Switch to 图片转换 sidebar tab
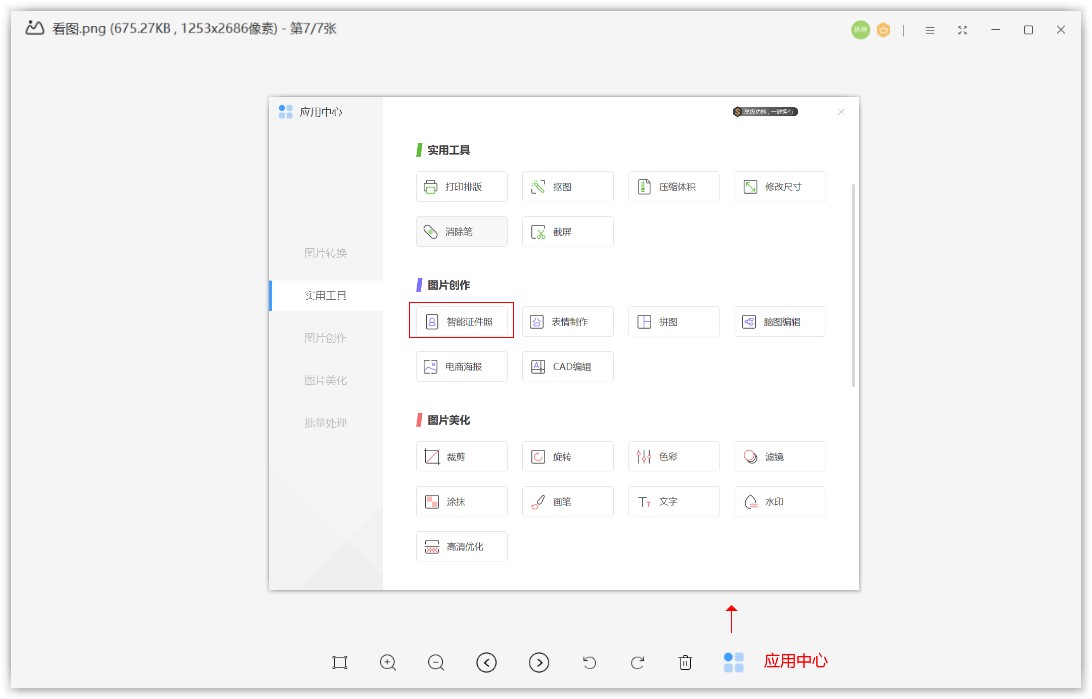Image resolution: width=1092 pixels, height=699 pixels. tap(326, 253)
